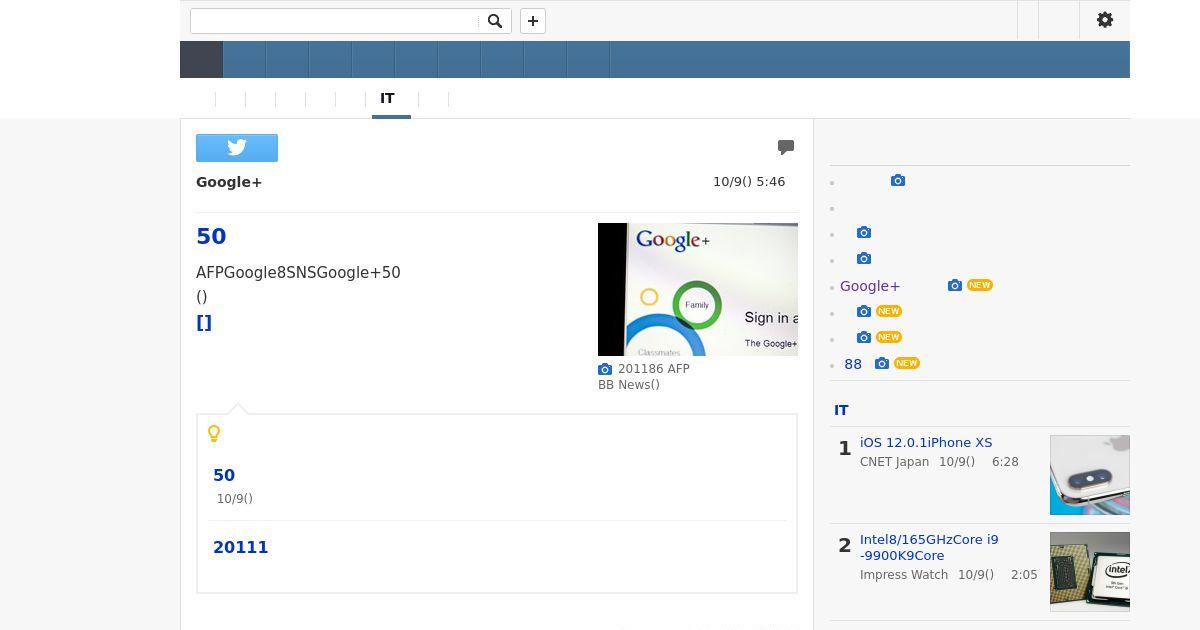Click the blue [] link under summary
Screen dimensions: 1200x630
pyautogui.click(x=204, y=322)
